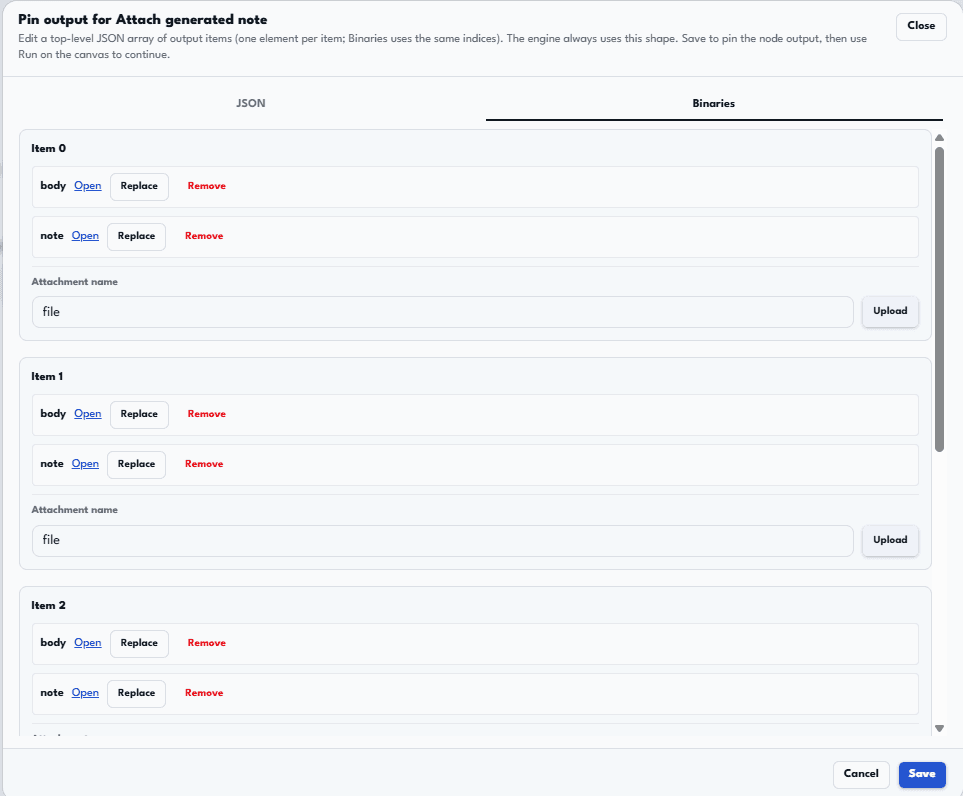Click Item 0 Attachment name field
The image size is (963, 796).
coord(442,312)
